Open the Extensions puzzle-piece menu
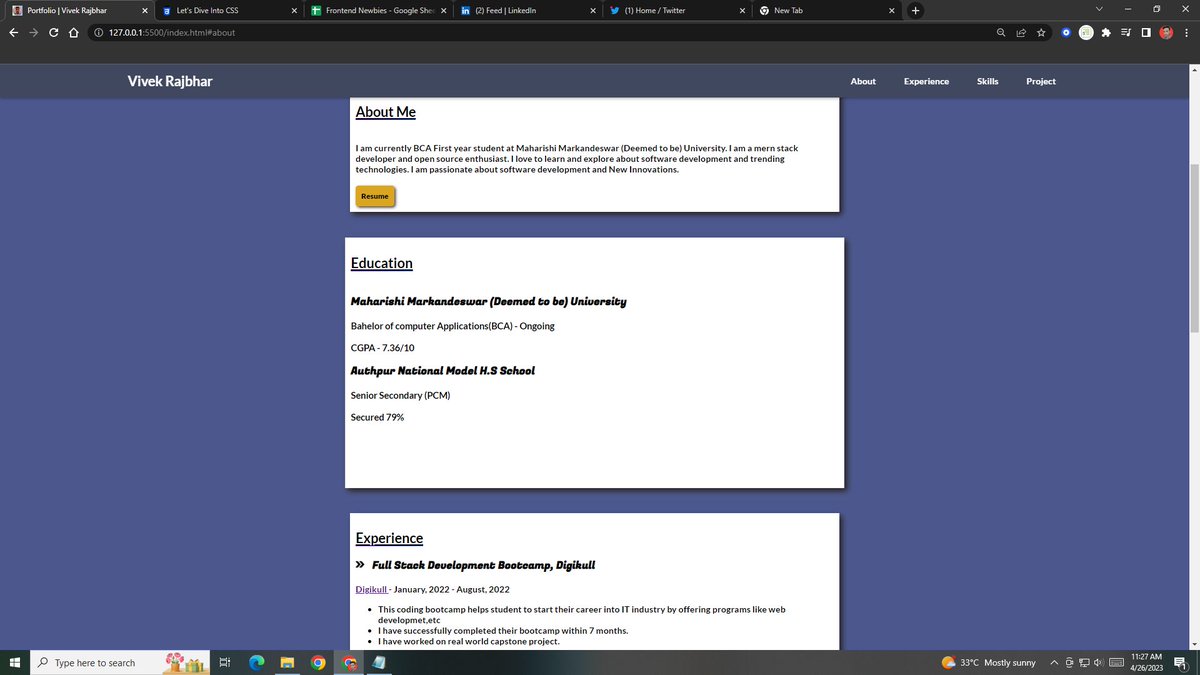 point(1106,32)
